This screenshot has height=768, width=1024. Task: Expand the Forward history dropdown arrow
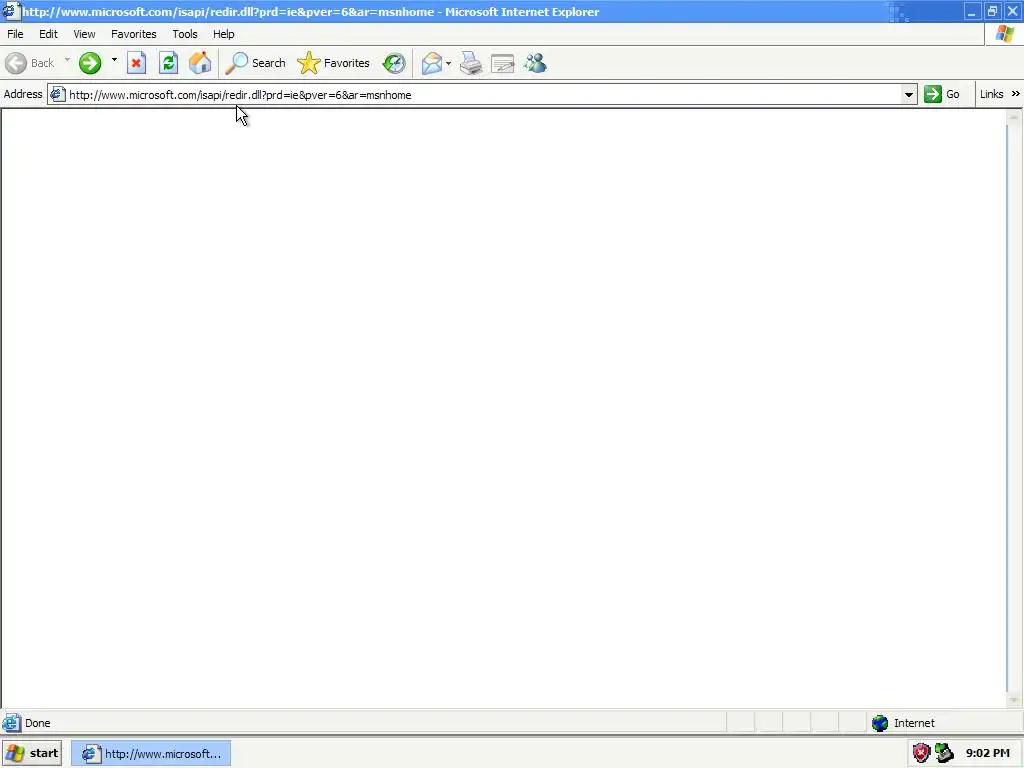tap(114, 61)
